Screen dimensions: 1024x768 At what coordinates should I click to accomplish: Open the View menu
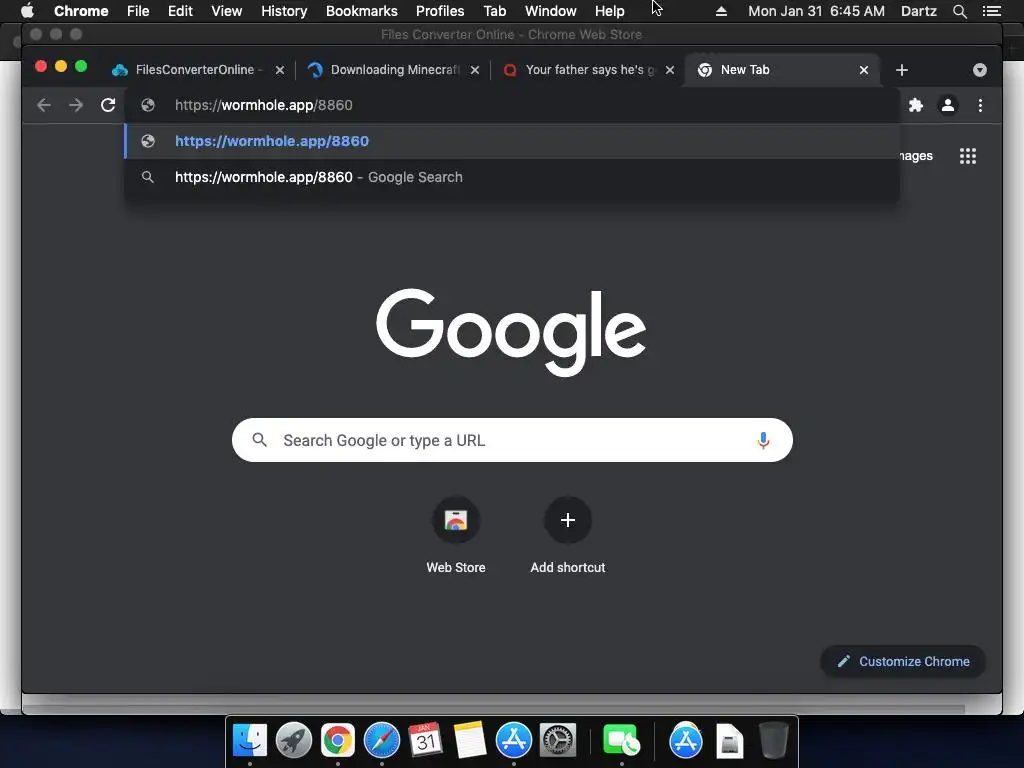point(227,11)
